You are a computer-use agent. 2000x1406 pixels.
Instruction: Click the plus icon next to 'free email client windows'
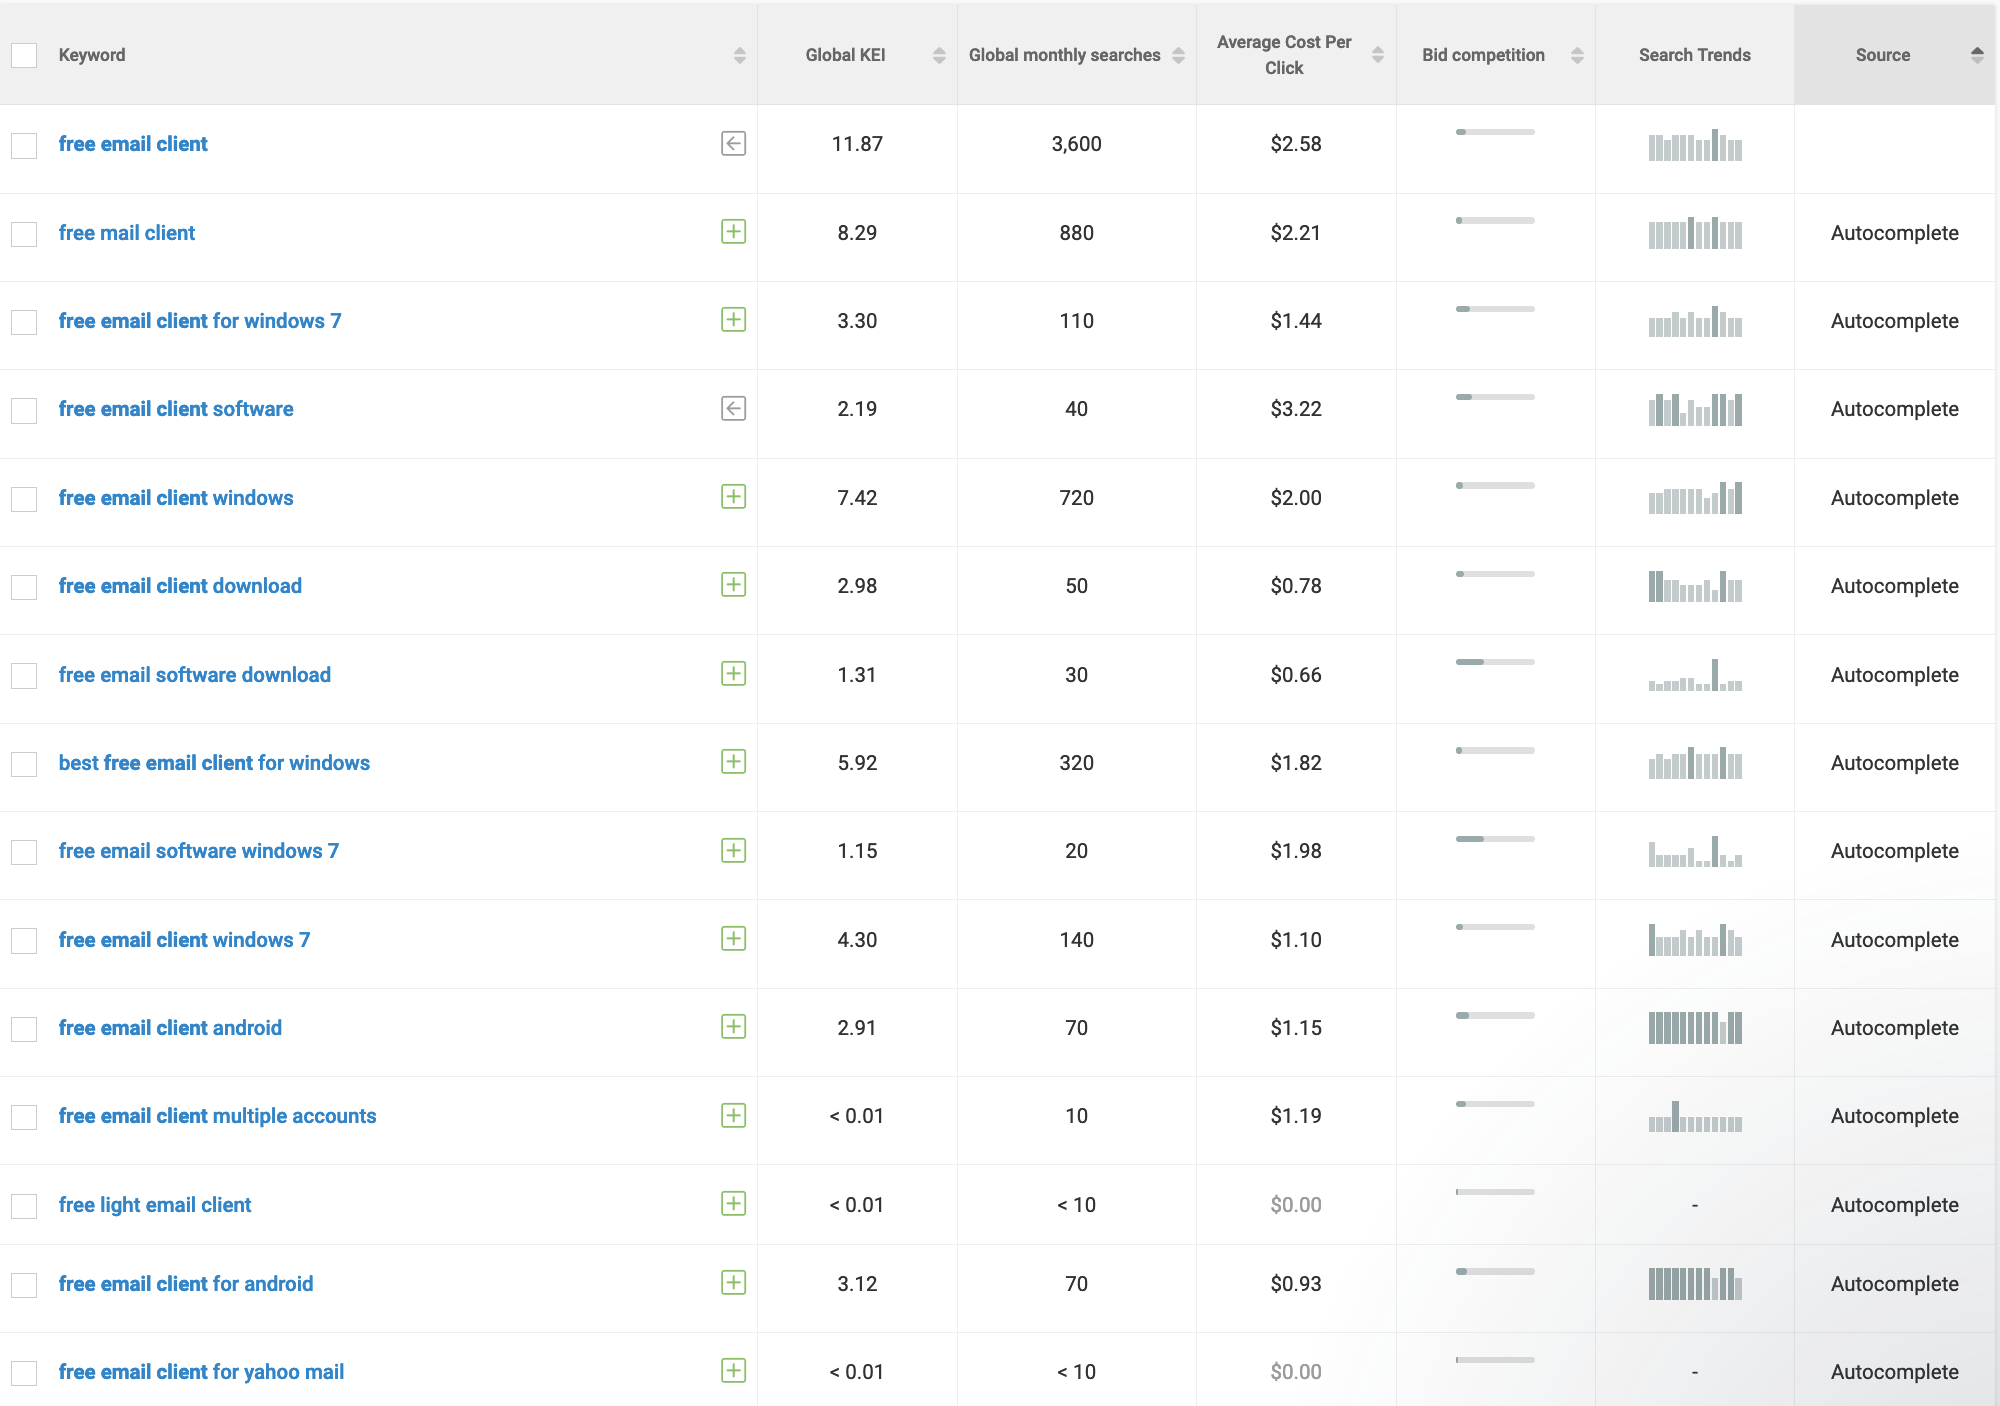(x=735, y=497)
